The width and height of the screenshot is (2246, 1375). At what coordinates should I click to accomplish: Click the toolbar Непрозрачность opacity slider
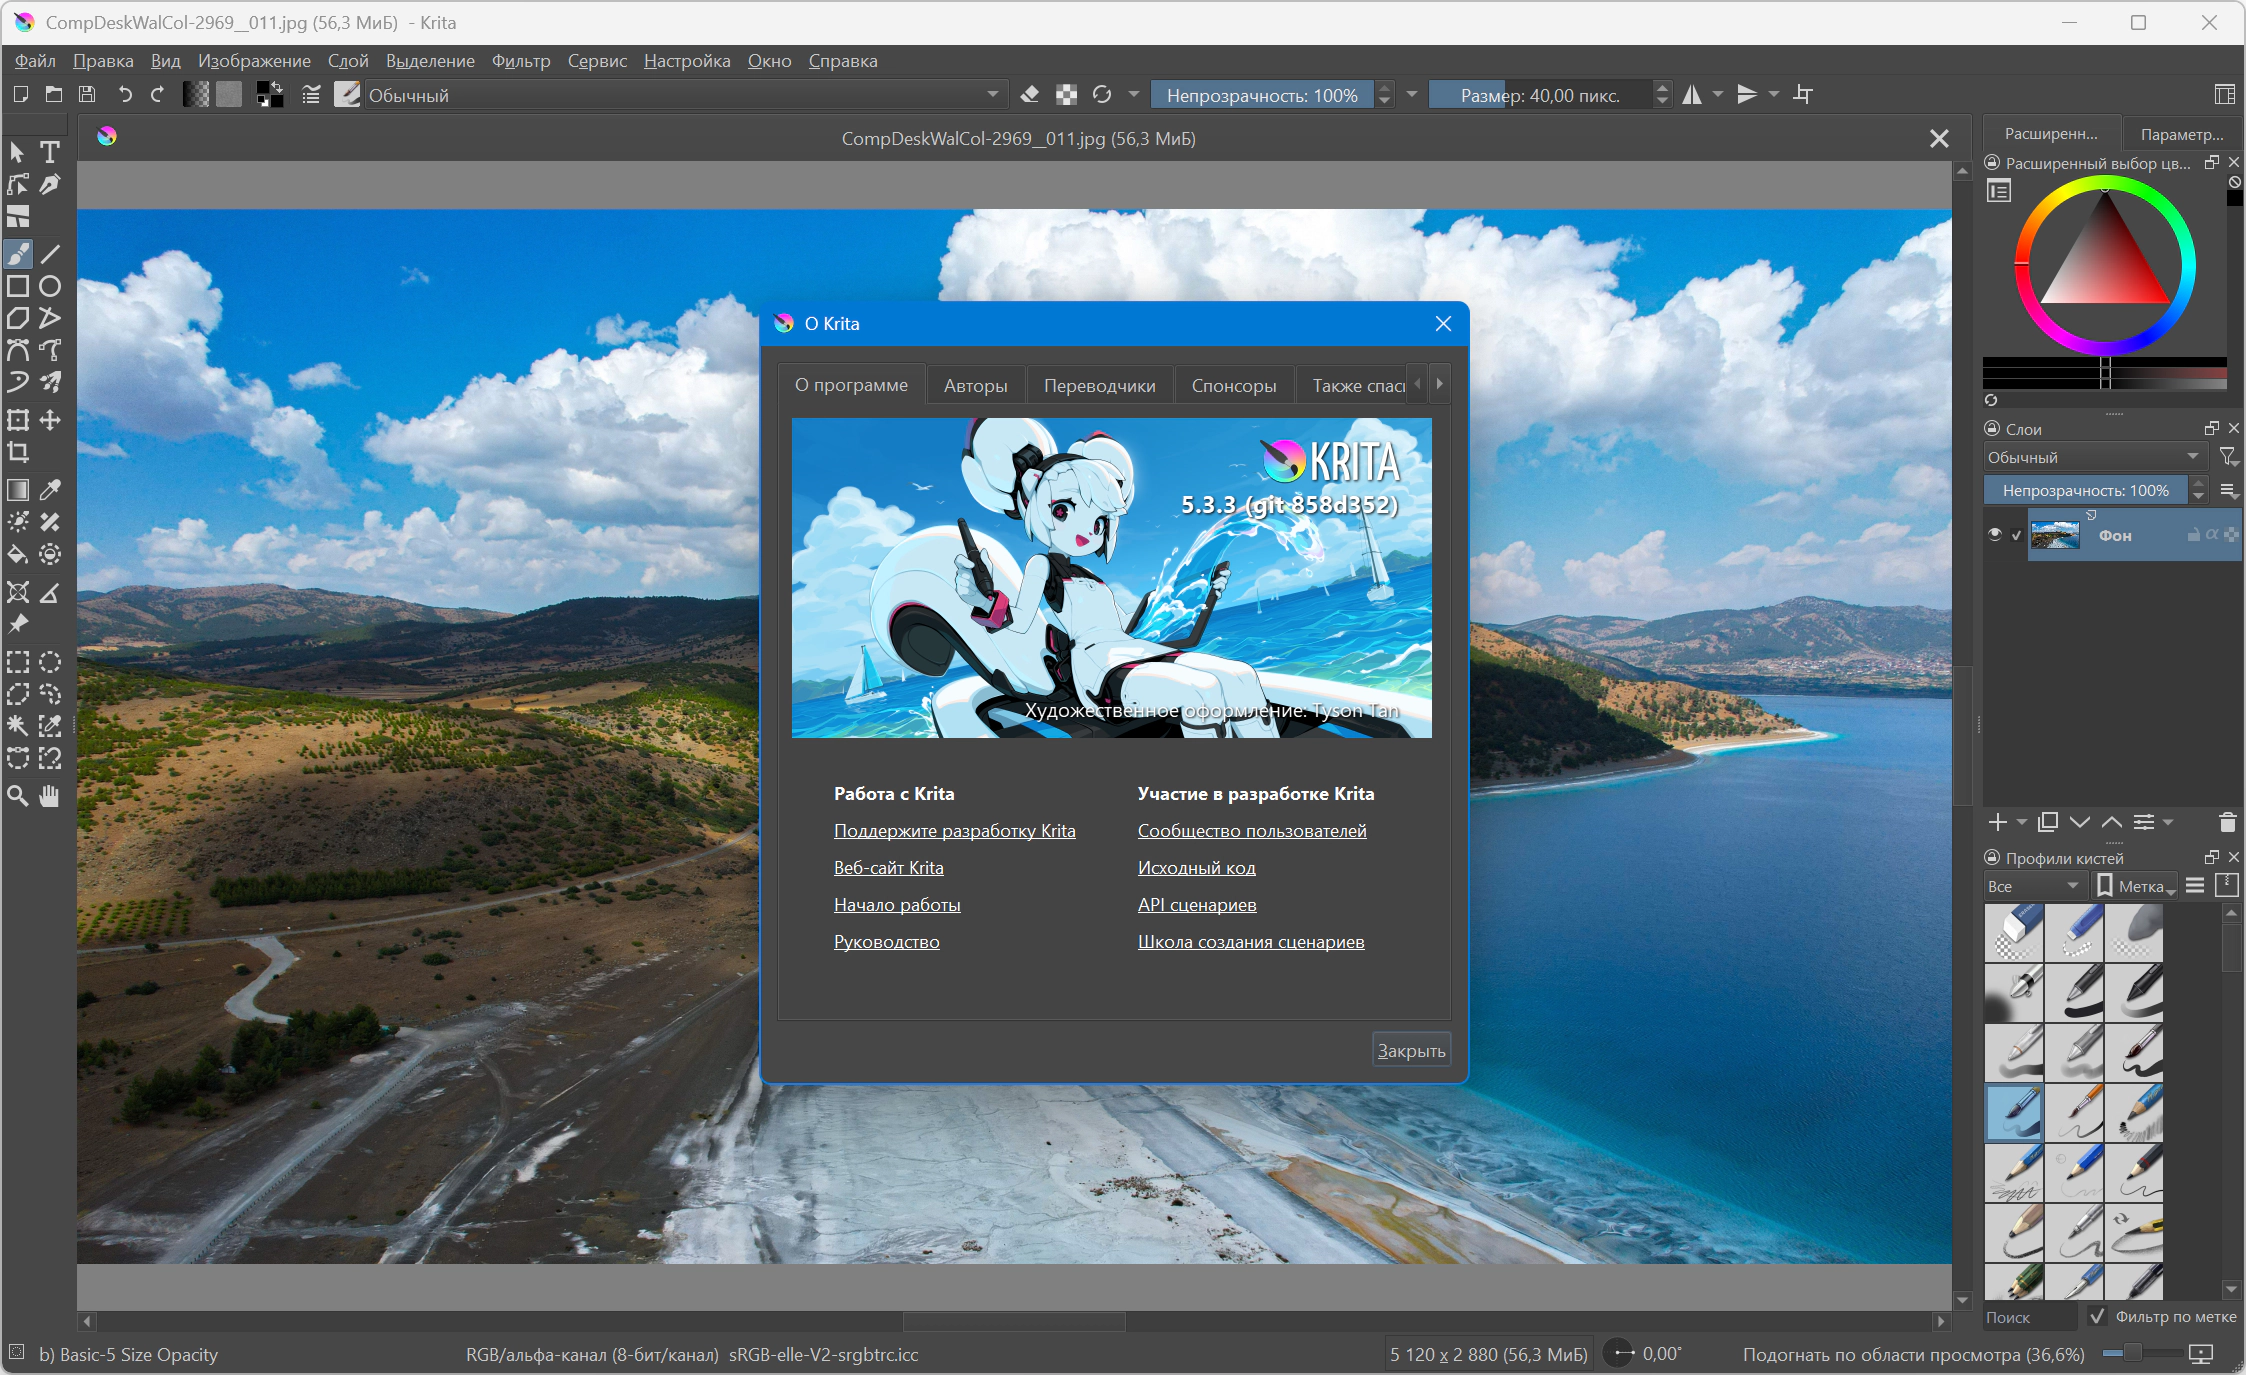(1263, 95)
